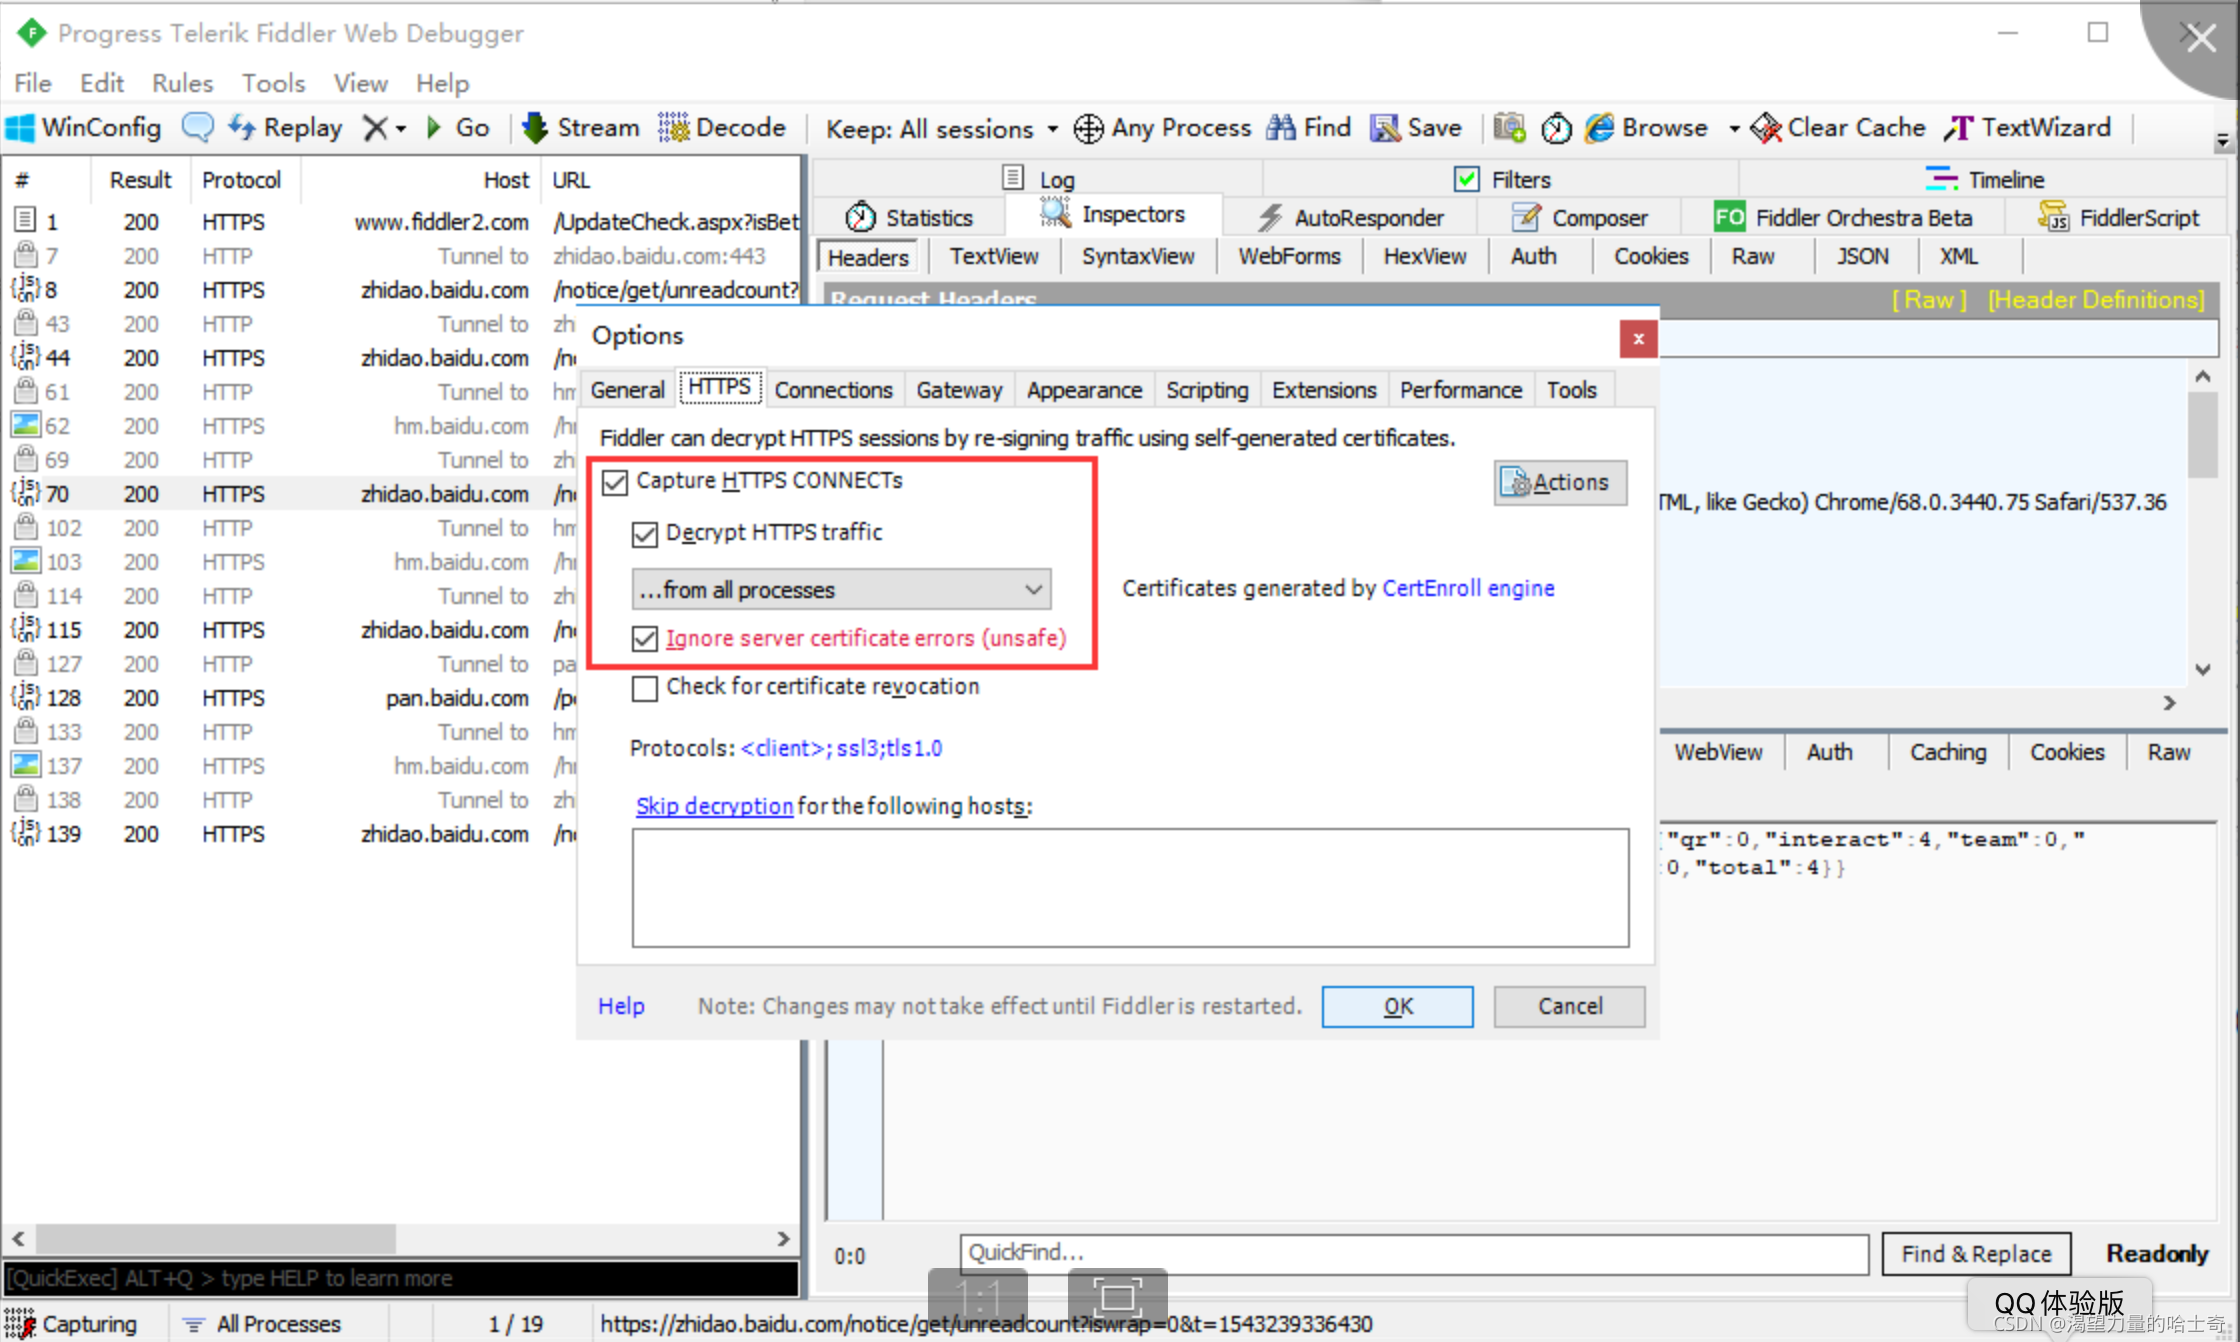This screenshot has width=2240, height=1342.
Task: Click Find & Replace button
Action: [1976, 1254]
